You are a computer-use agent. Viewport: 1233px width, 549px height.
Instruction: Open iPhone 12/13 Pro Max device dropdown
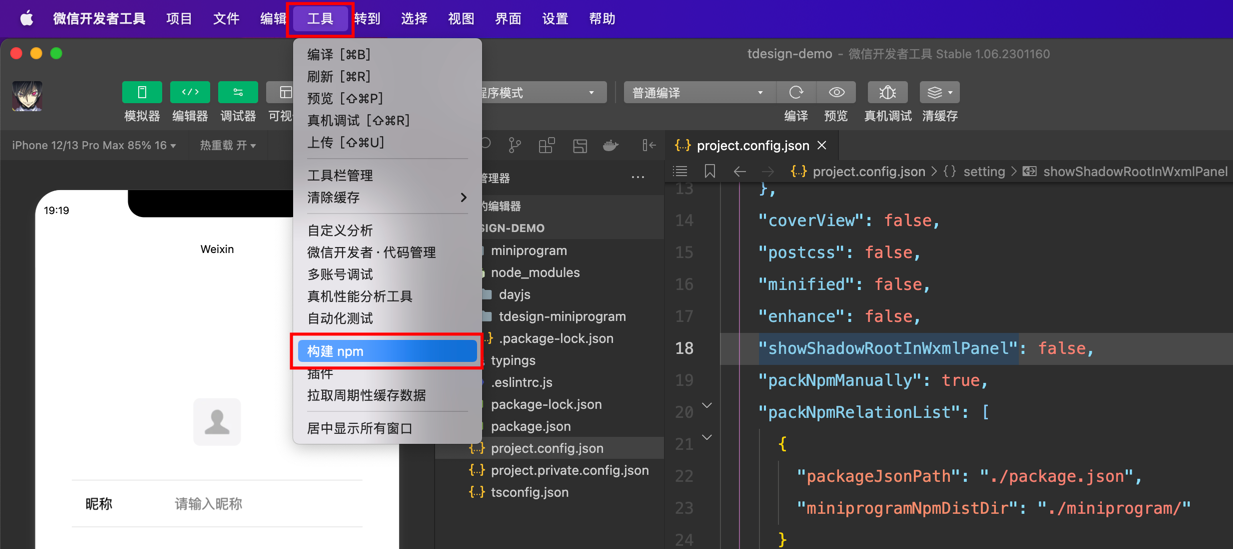(94, 146)
